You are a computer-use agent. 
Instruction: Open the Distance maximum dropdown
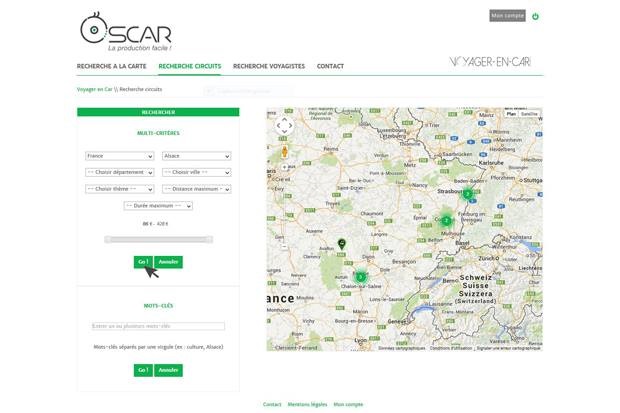tap(197, 189)
